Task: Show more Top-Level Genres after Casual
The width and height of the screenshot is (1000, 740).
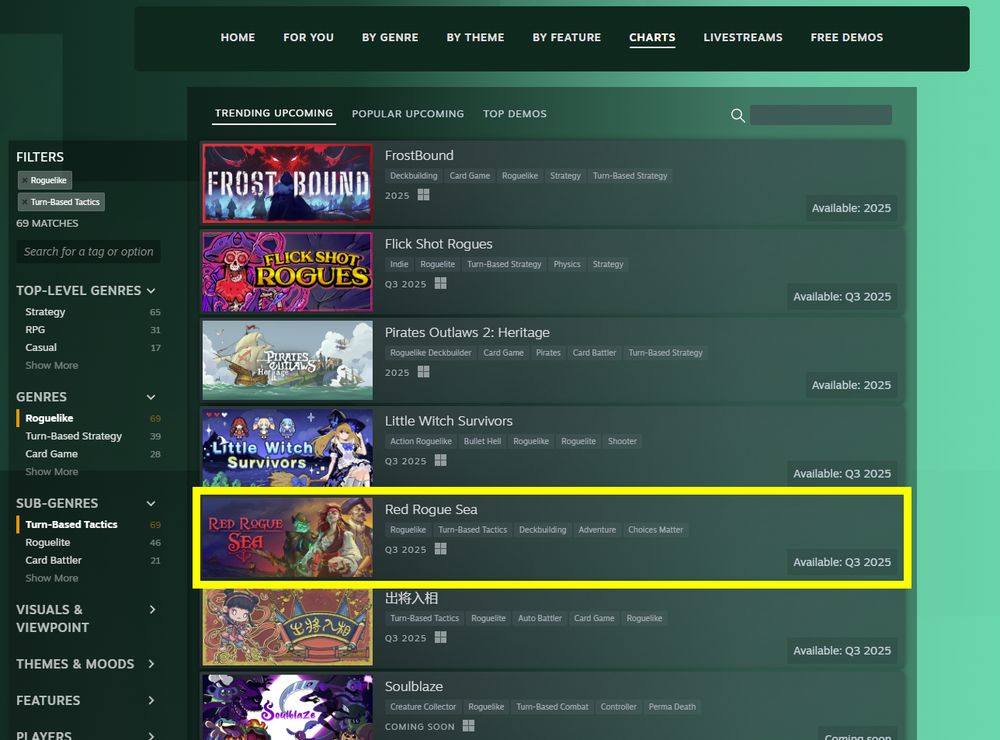Action: pos(52,366)
